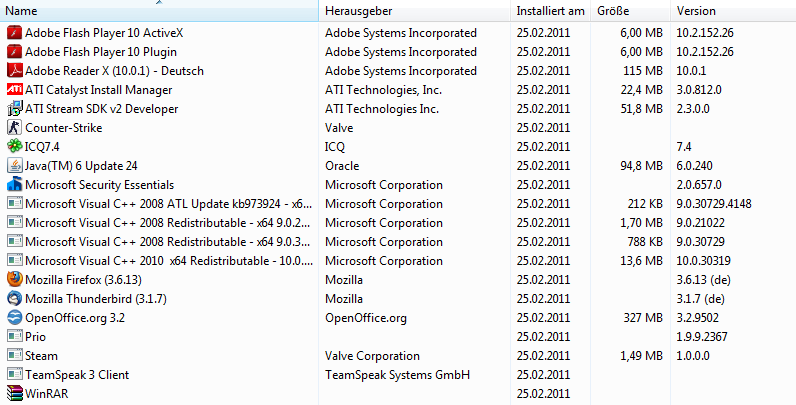Click version 3.0.812.0 cell
Image resolution: width=796 pixels, height=405 pixels.
pos(699,90)
